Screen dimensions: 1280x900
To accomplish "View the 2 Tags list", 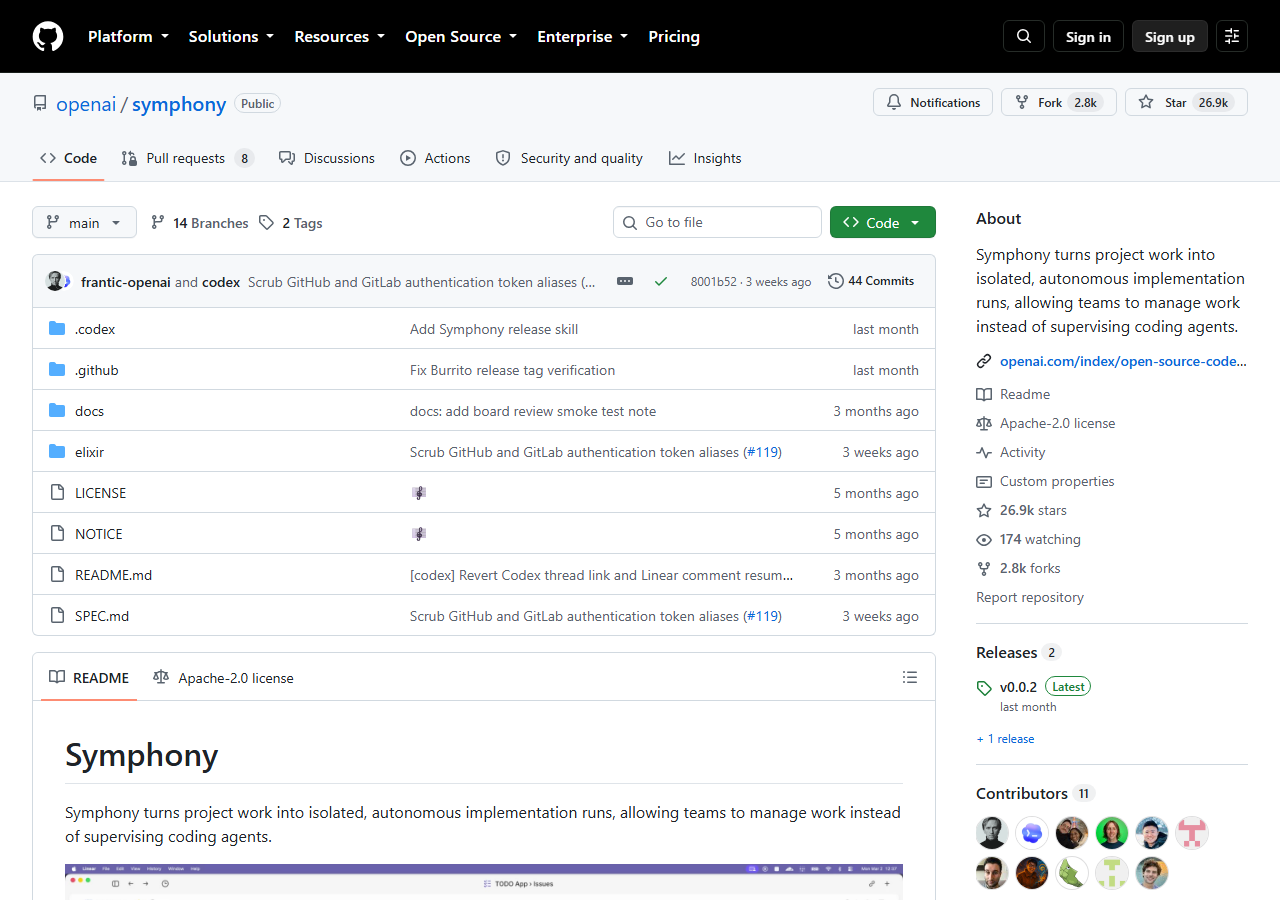I will click(x=291, y=223).
